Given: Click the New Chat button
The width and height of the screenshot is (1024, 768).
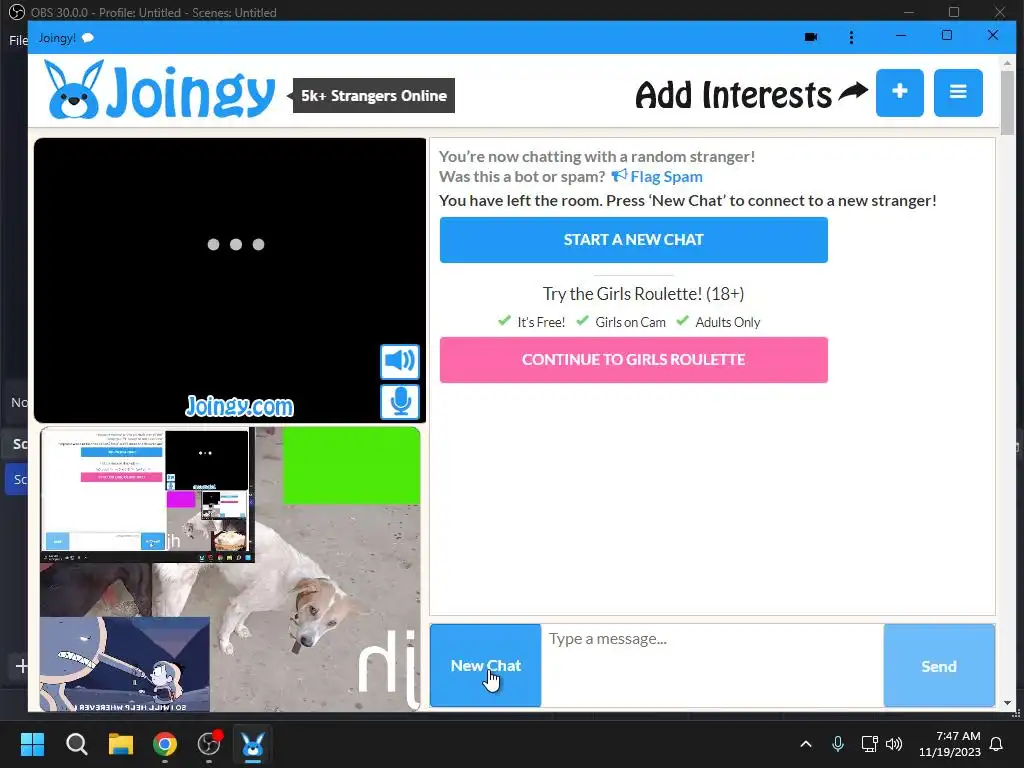Looking at the screenshot, I should tap(485, 665).
